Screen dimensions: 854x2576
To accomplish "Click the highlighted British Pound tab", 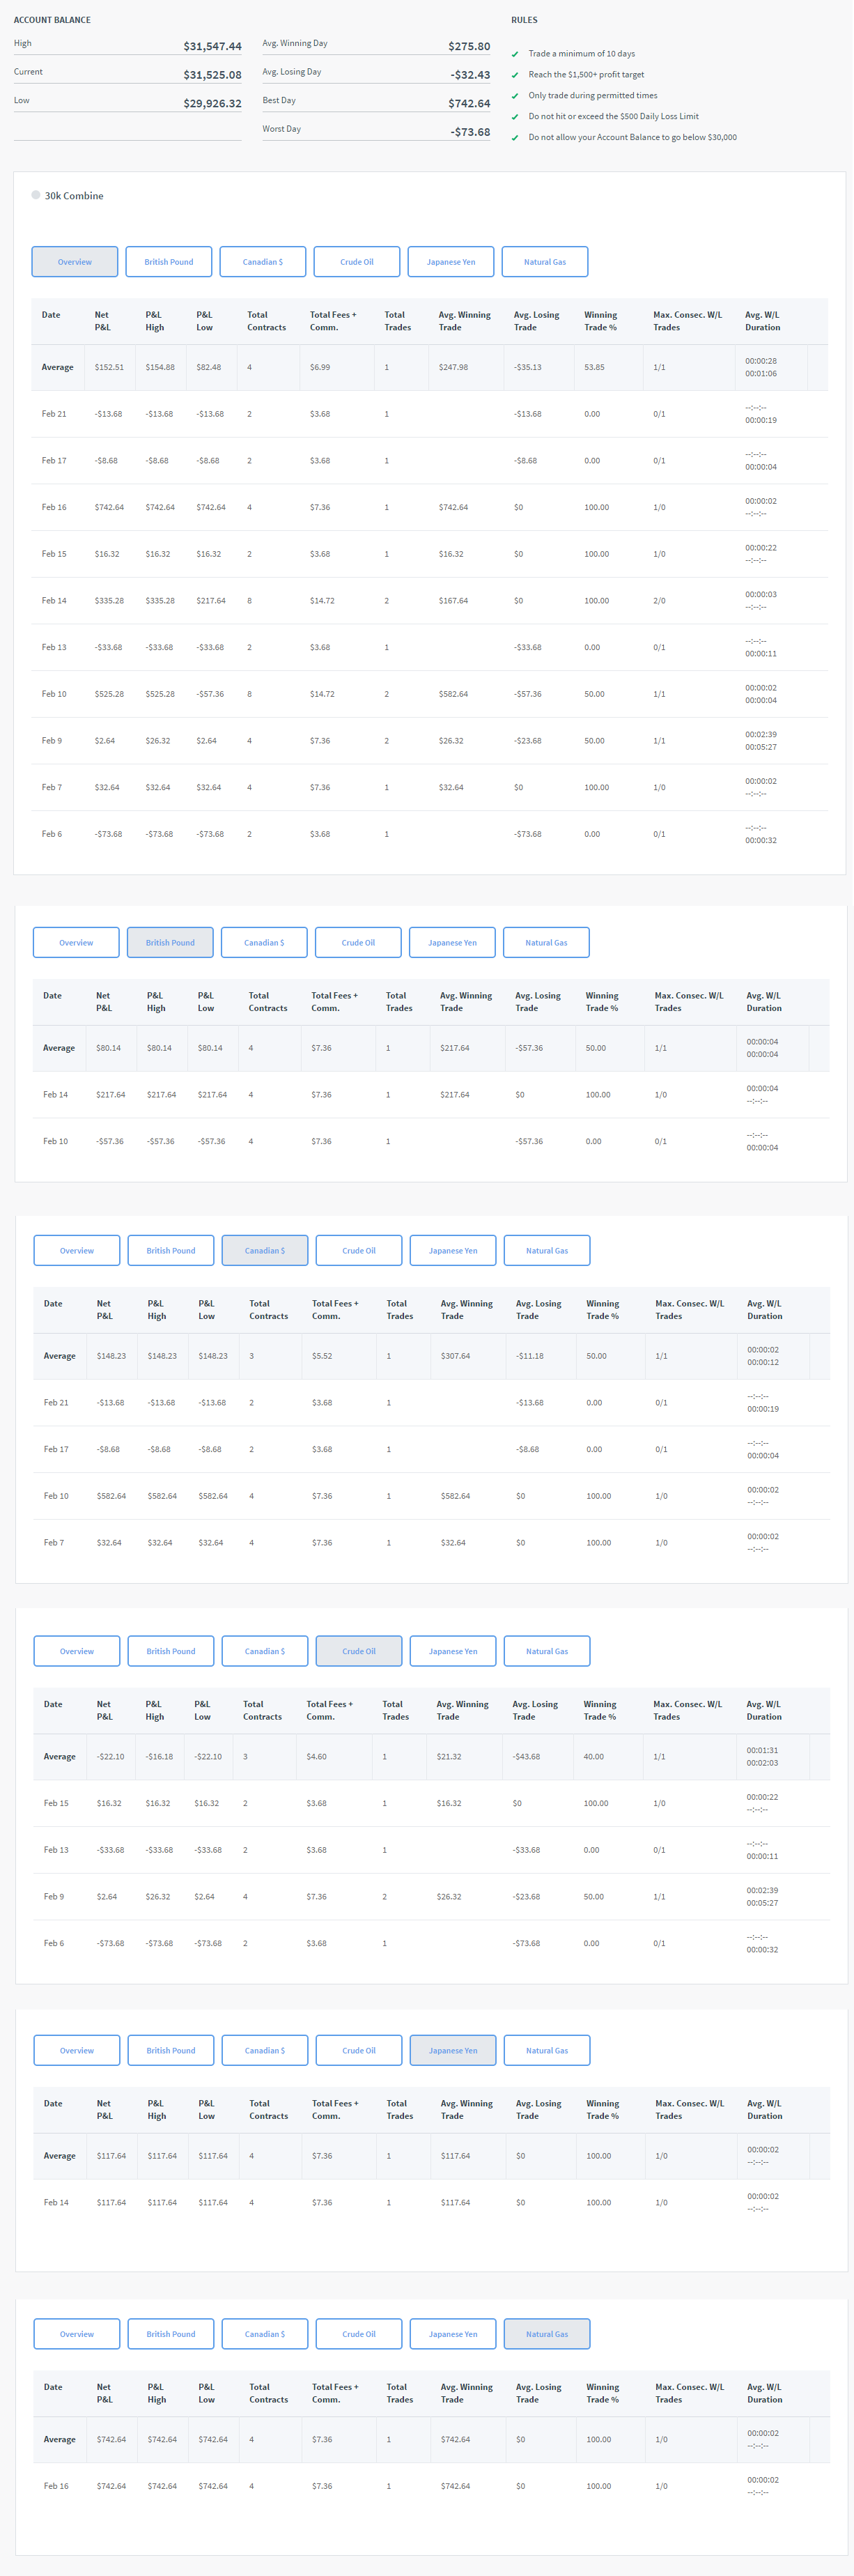I will [170, 942].
